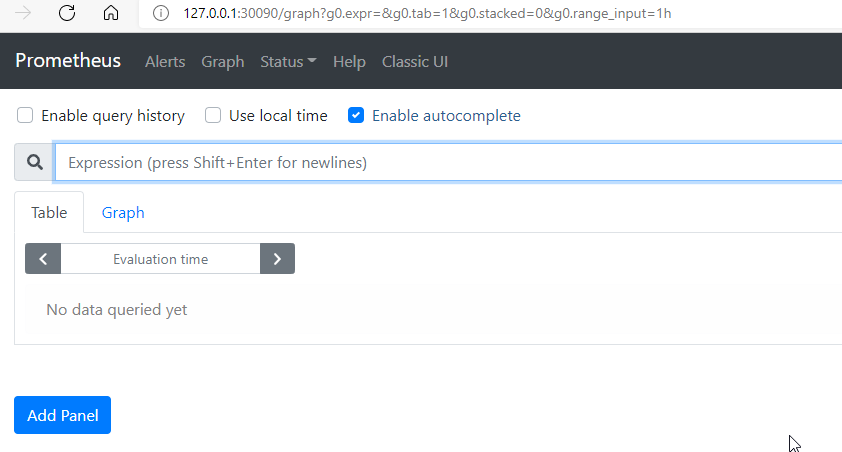842x452 pixels.
Task: Click the site information icon in address bar
Action: point(160,13)
